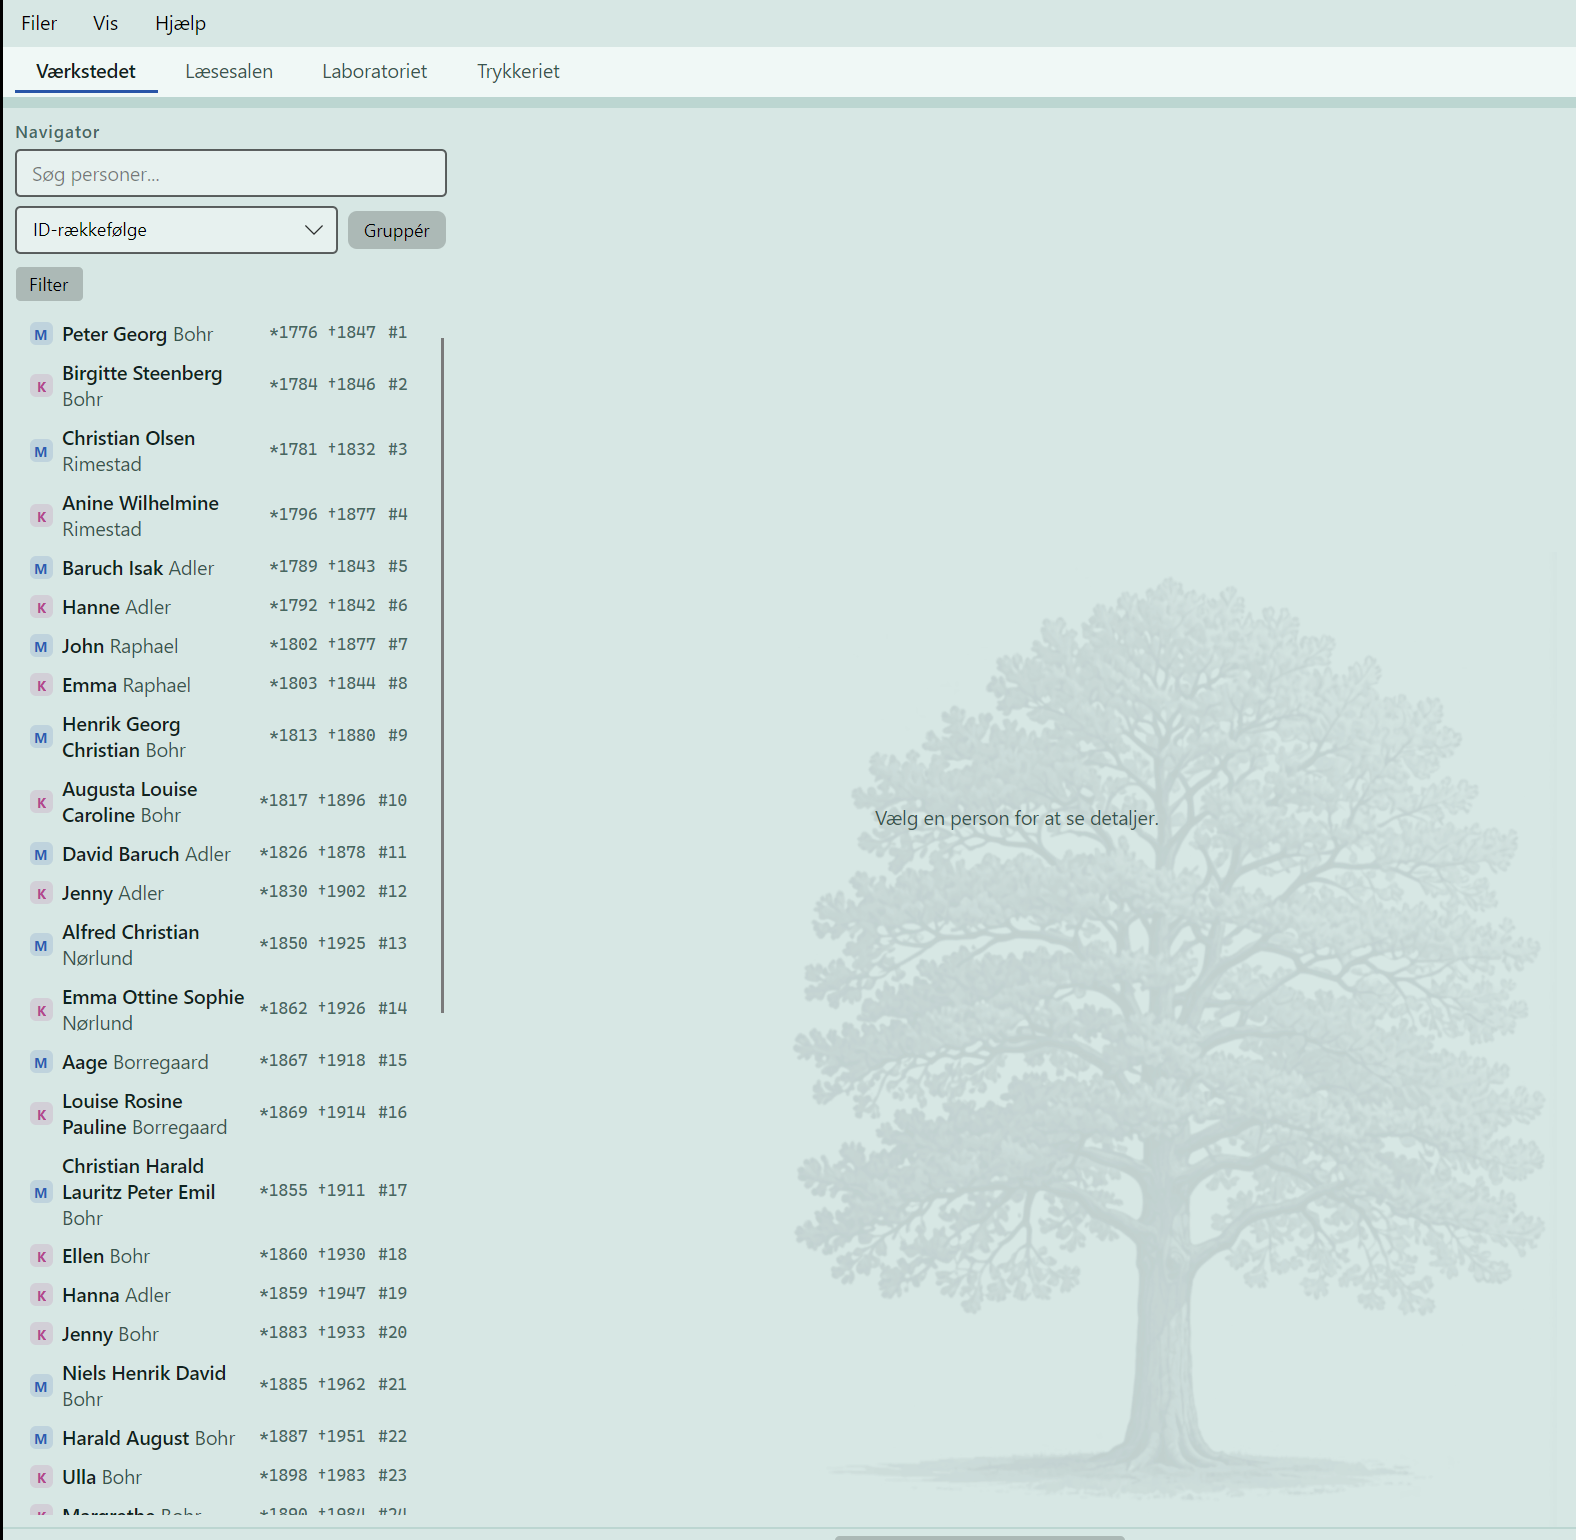Click the person list vertical scrollbar
Viewport: 1576px width, 1540px height.
442,675
